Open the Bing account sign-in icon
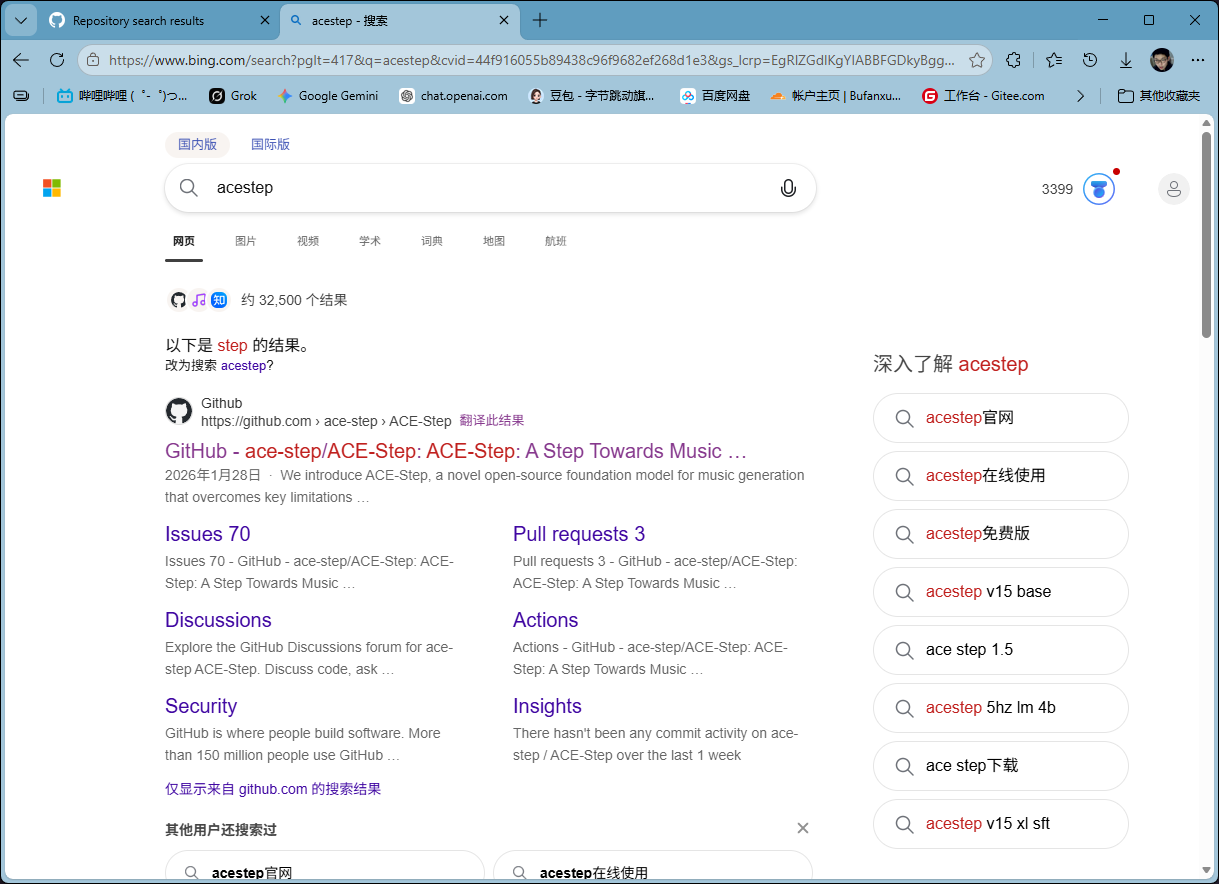 click(x=1173, y=189)
